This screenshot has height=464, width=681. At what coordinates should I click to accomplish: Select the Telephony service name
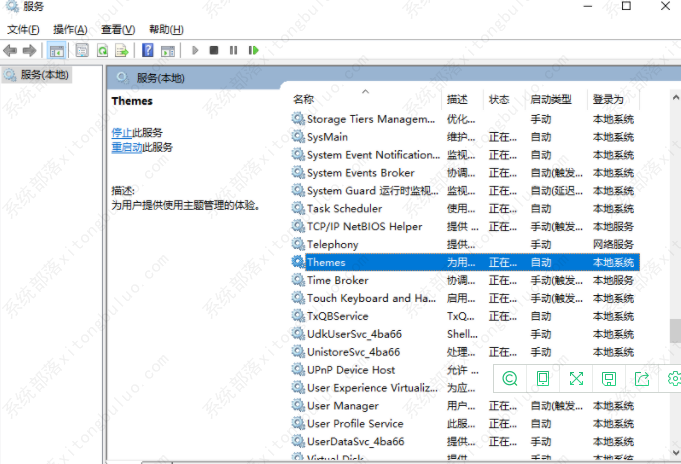pos(332,244)
